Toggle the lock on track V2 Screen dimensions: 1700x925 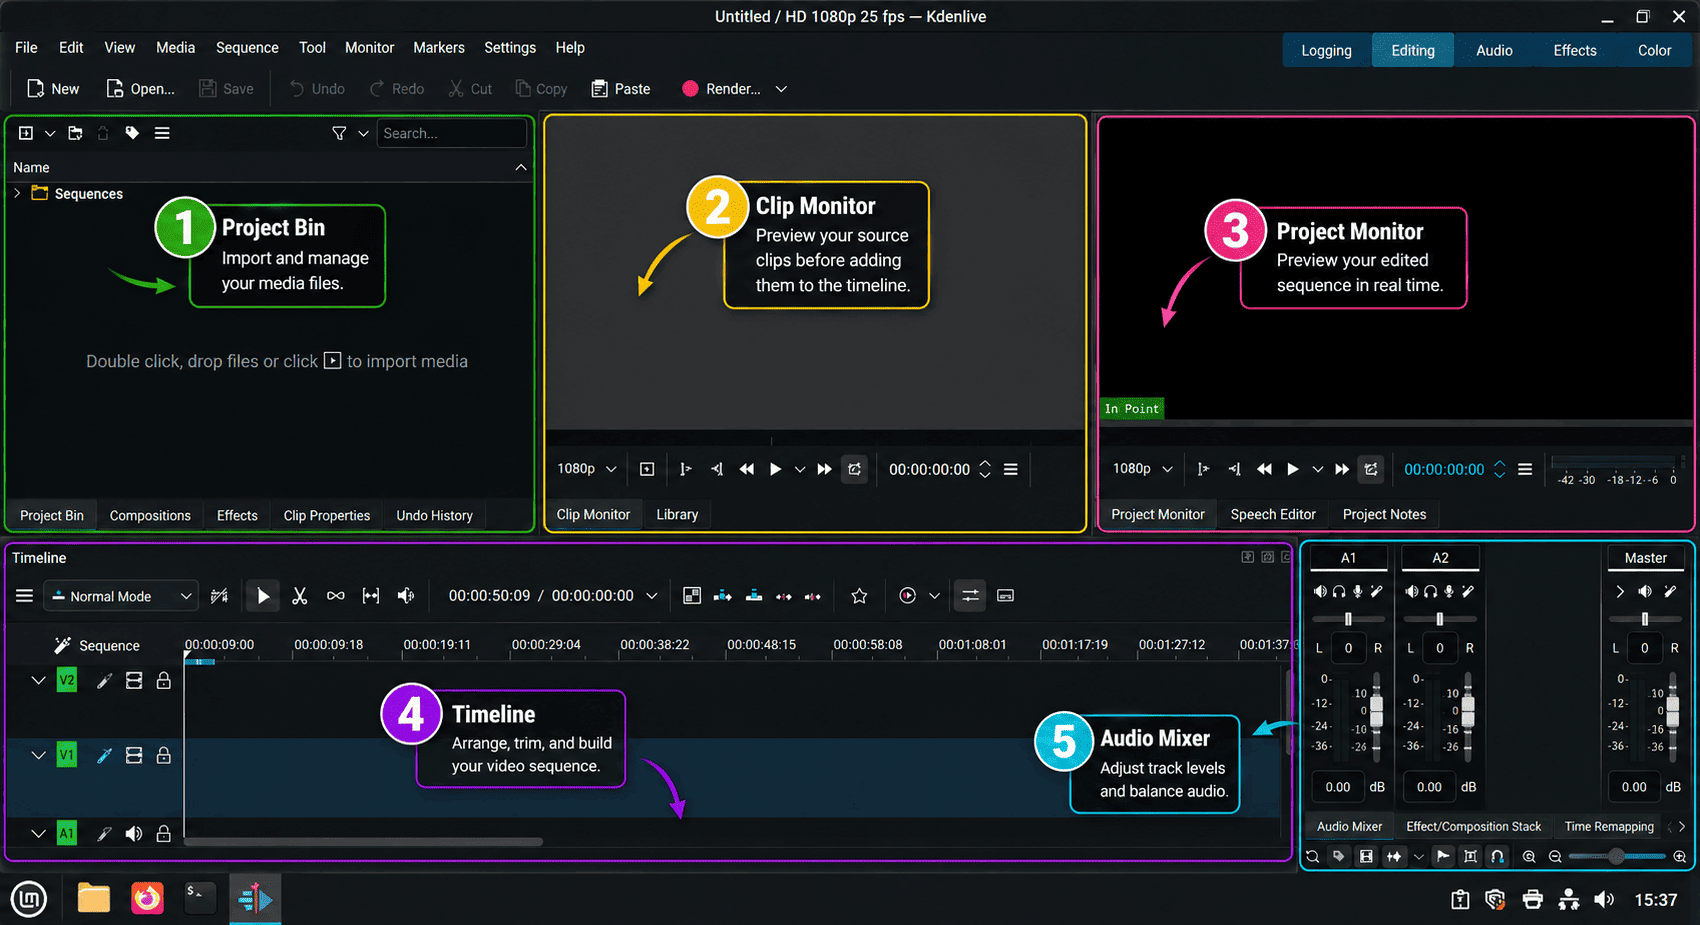tap(164, 681)
